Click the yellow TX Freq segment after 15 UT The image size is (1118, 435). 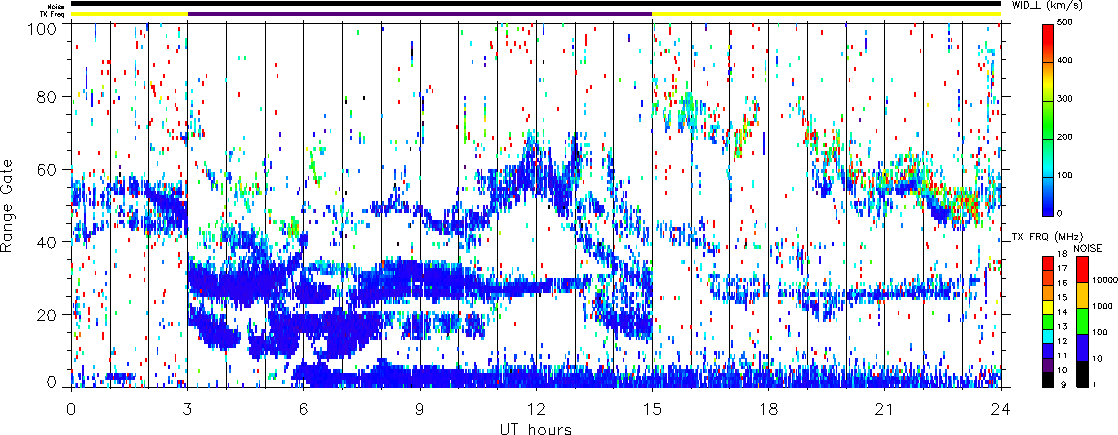827,14
